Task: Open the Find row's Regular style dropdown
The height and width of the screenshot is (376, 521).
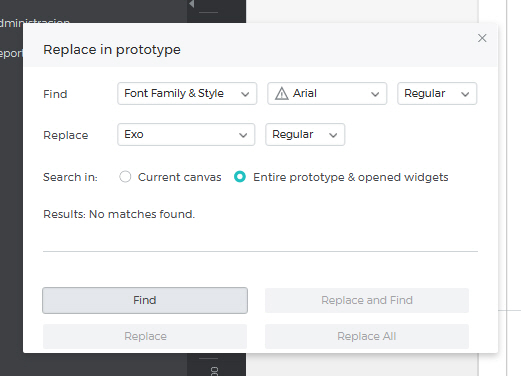Action: coord(437,94)
